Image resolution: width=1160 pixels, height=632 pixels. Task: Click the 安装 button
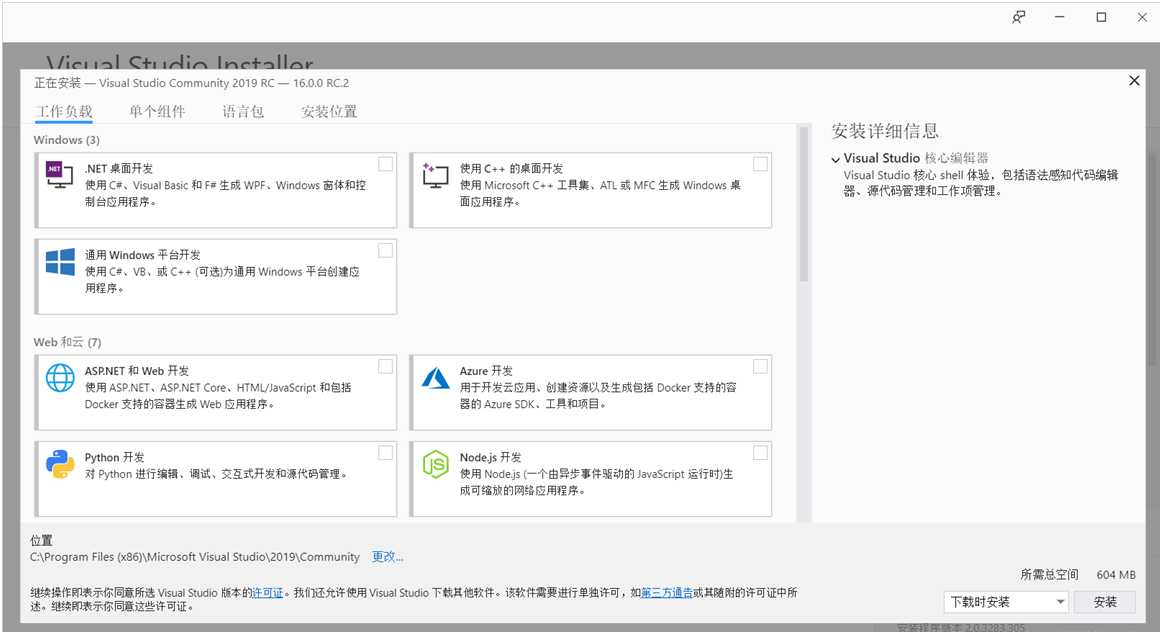(1105, 602)
